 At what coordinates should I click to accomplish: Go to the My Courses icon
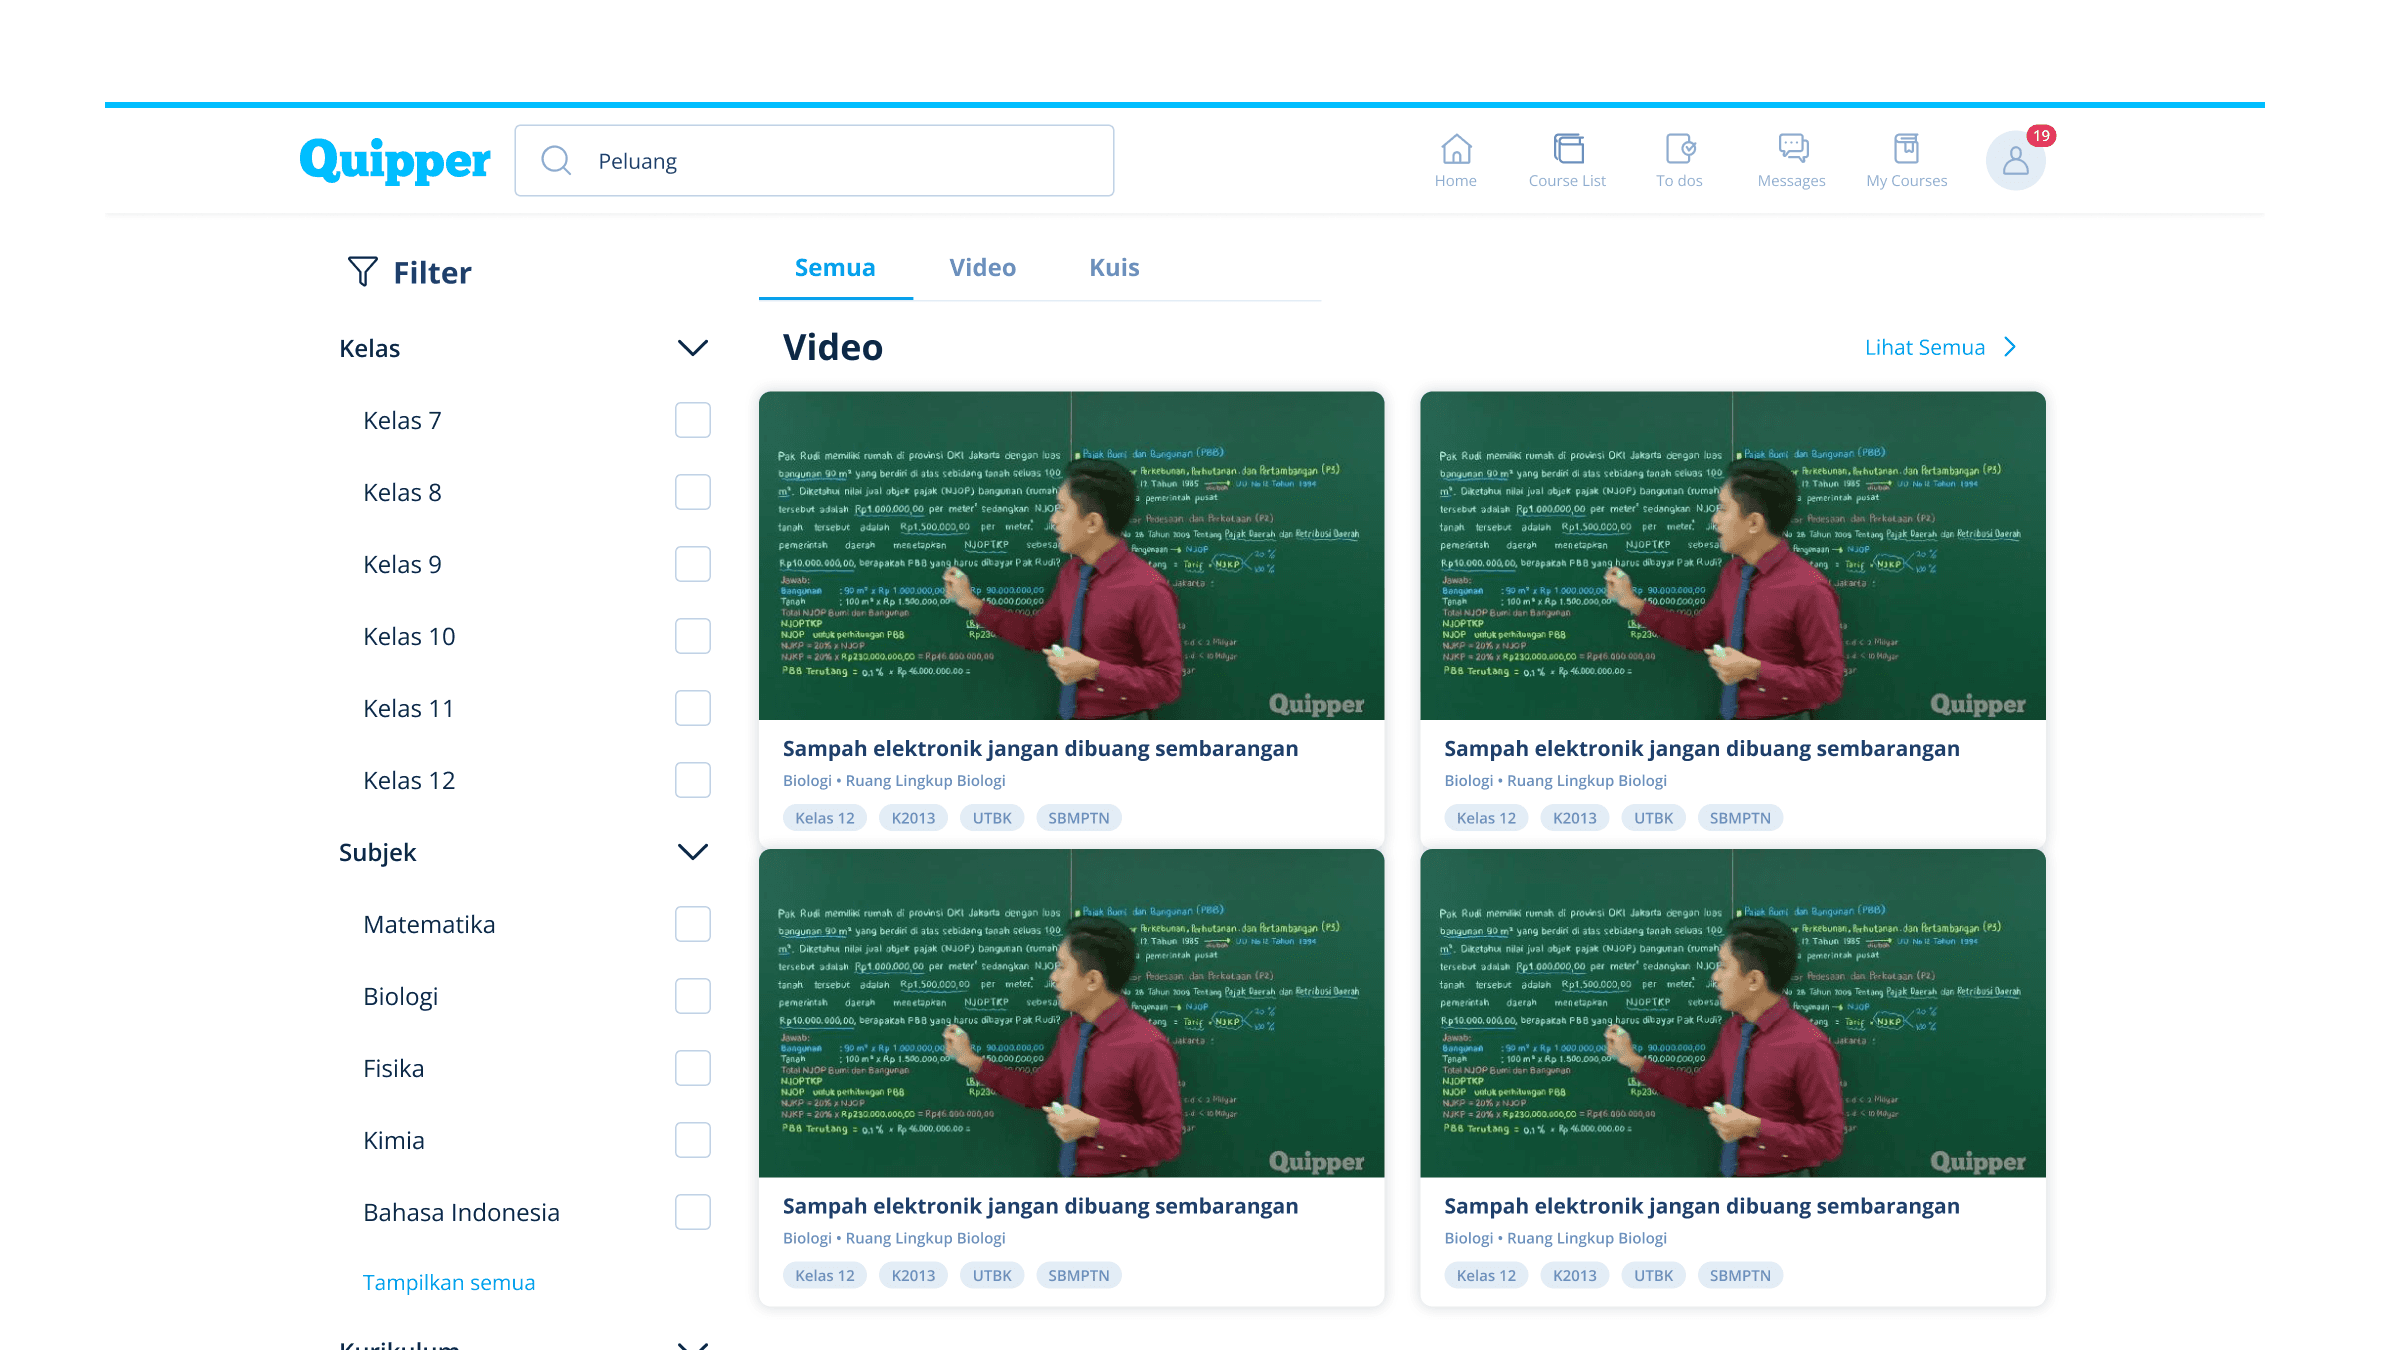coord(1906,149)
